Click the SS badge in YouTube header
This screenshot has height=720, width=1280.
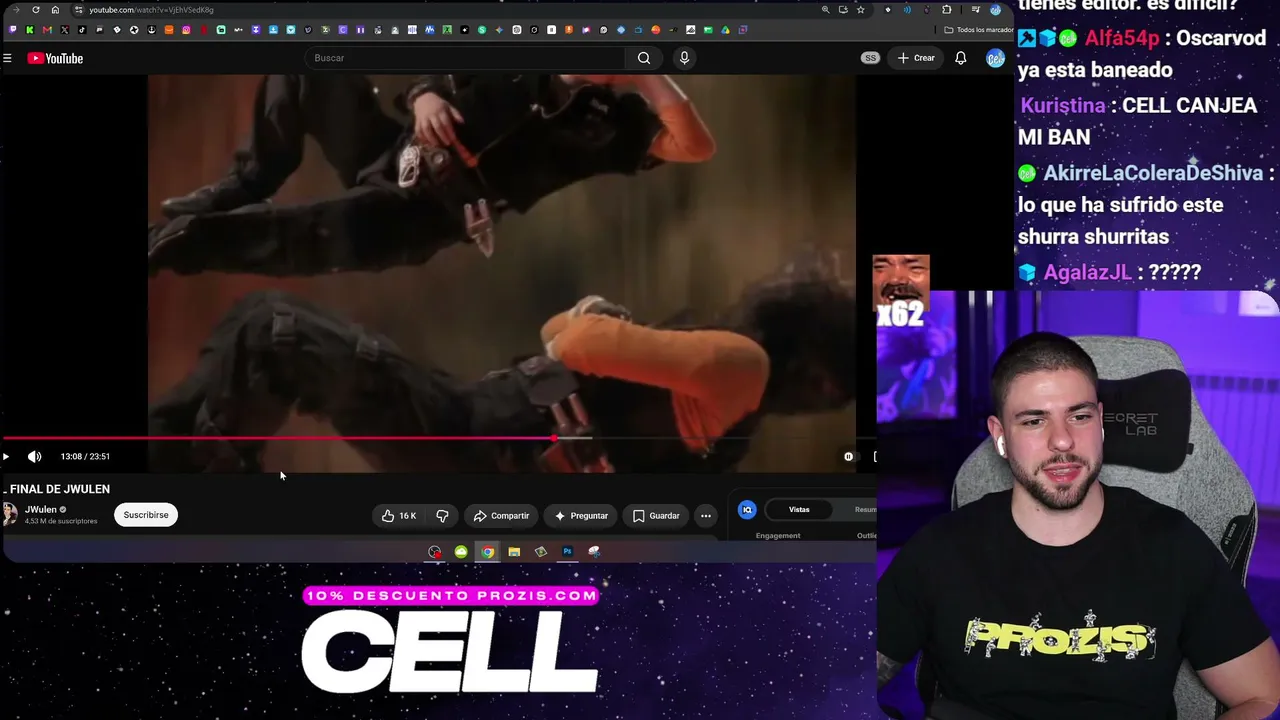pos(870,58)
